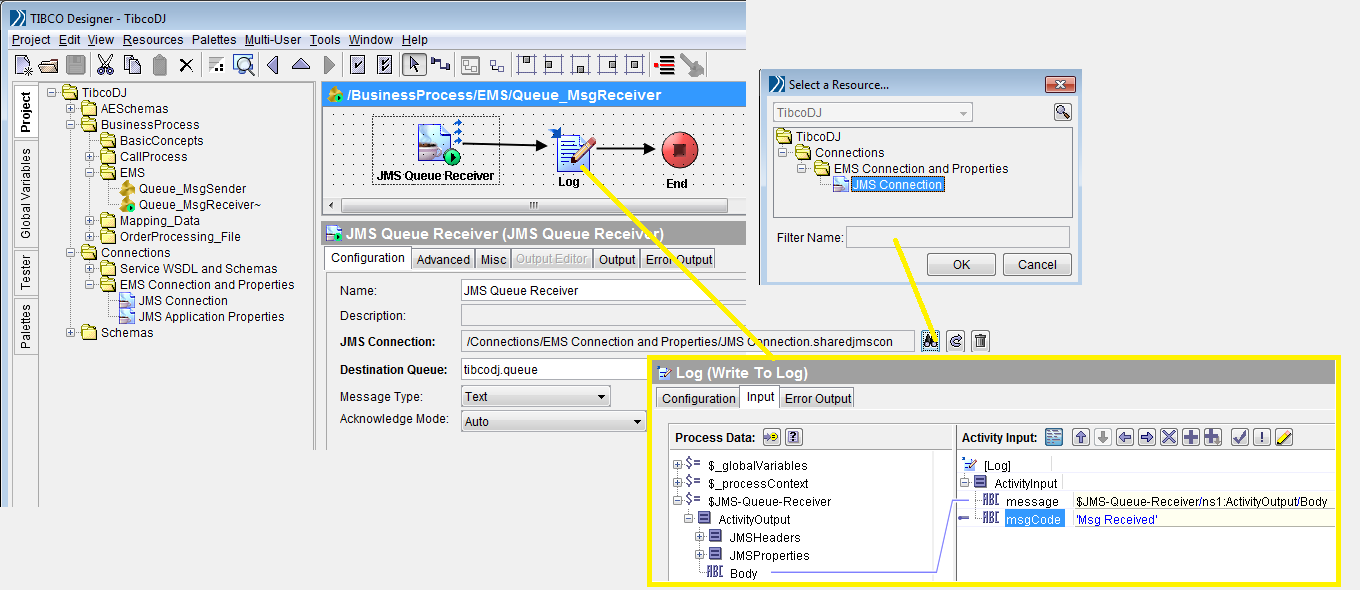Click the Paste toolbar icon
The image size is (1360, 590).
[x=157, y=62]
